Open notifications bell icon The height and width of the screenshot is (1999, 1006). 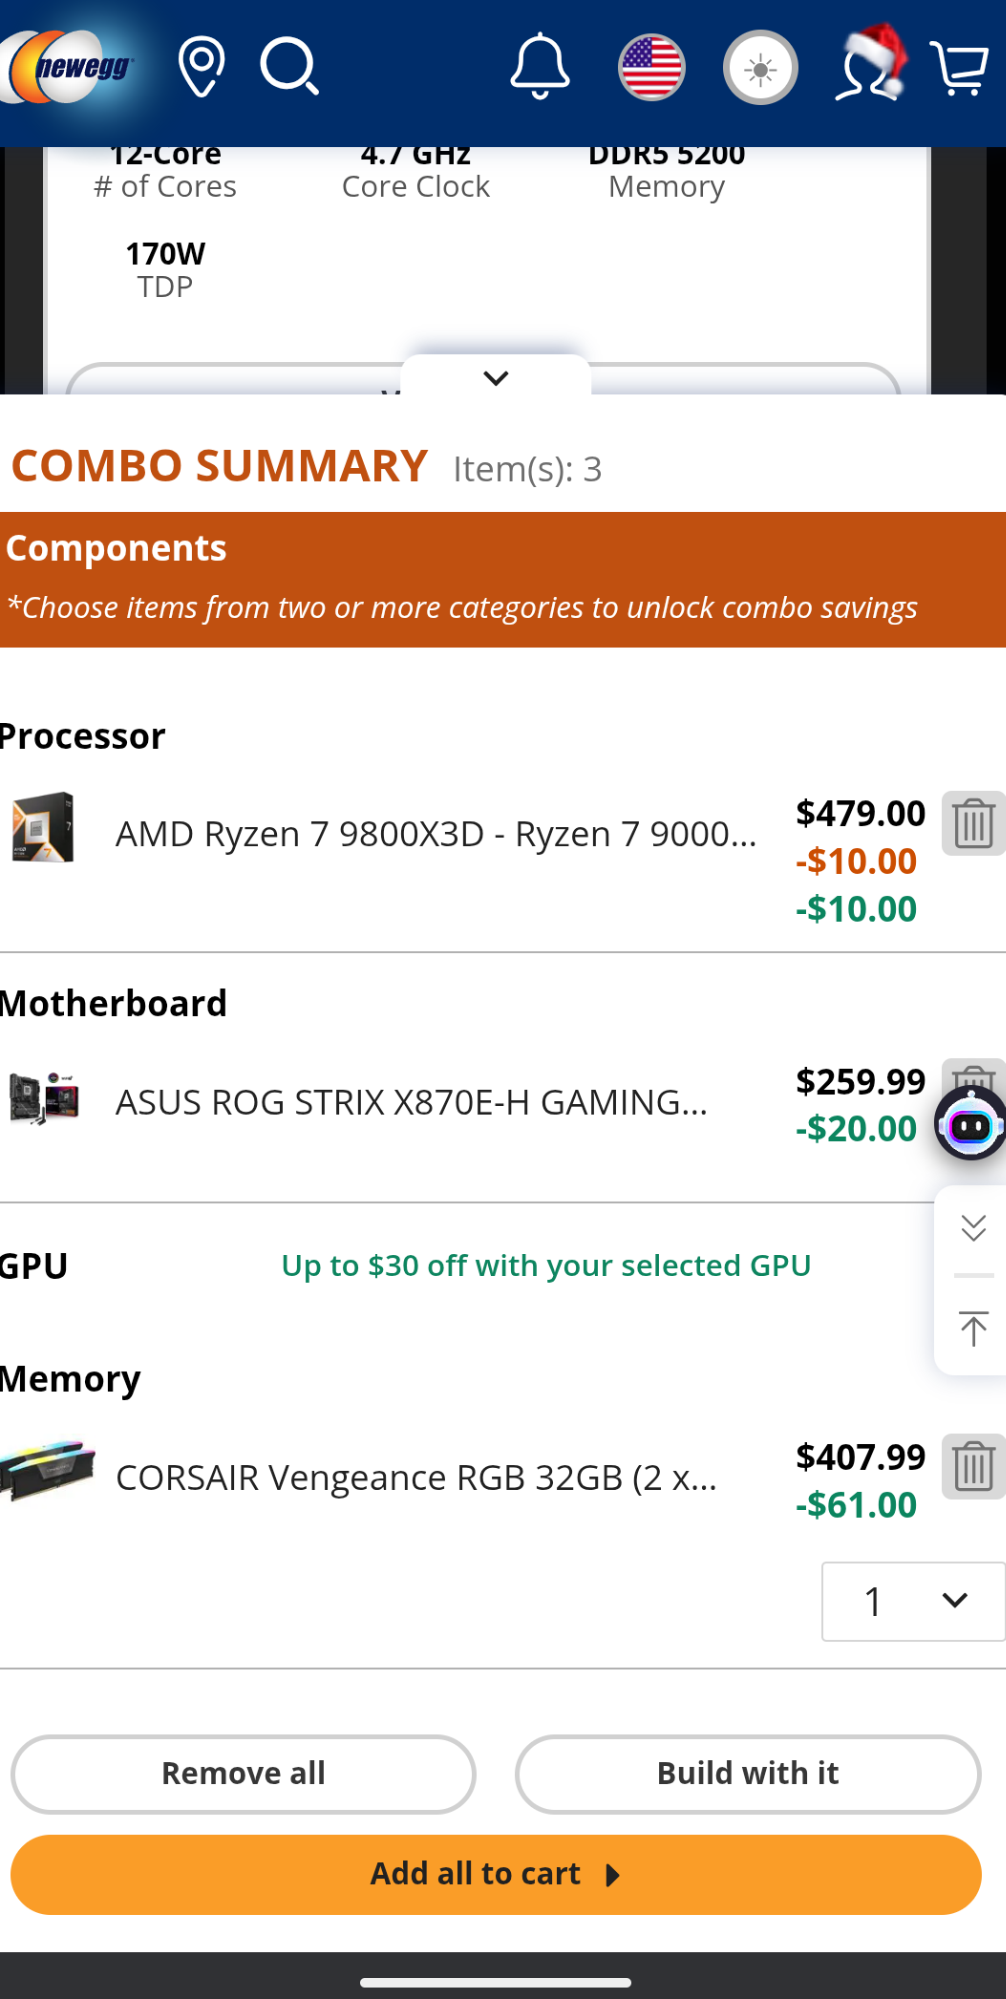(540, 67)
